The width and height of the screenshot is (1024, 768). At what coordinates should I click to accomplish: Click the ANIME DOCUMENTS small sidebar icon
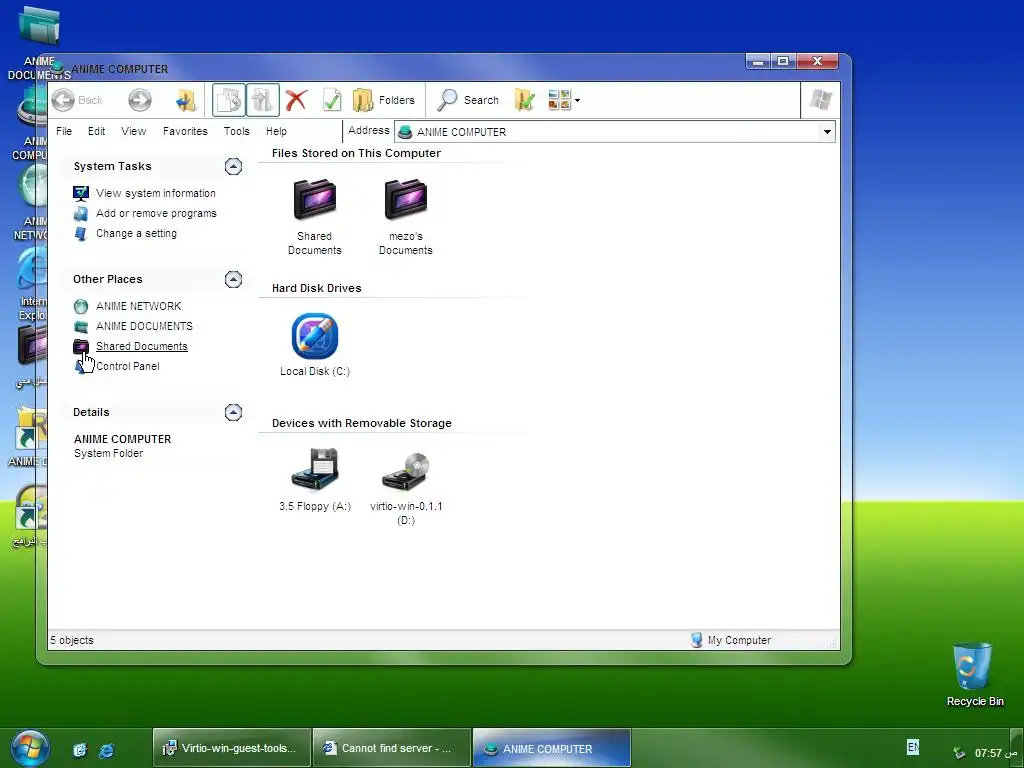point(81,327)
